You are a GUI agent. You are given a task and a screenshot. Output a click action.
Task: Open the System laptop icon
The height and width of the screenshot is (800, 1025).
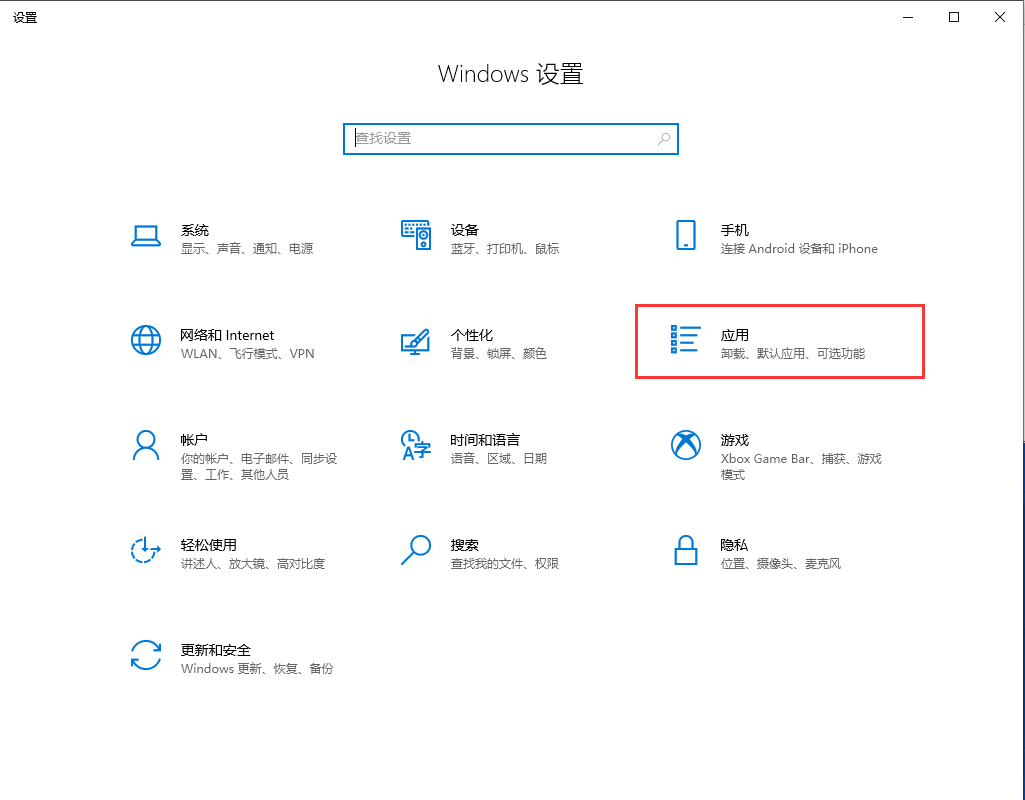click(146, 236)
